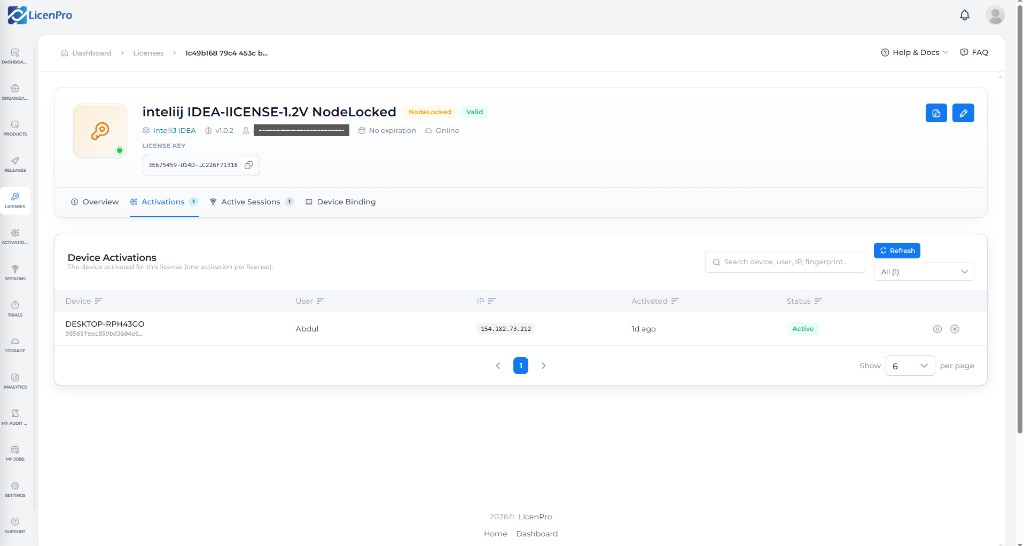Click the device search field

pyautogui.click(x=785, y=262)
